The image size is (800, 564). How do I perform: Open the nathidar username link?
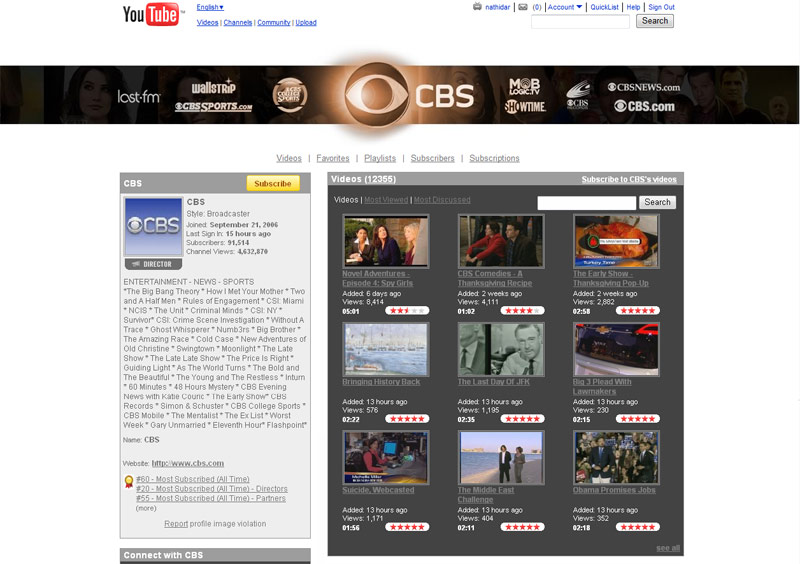[497, 7]
